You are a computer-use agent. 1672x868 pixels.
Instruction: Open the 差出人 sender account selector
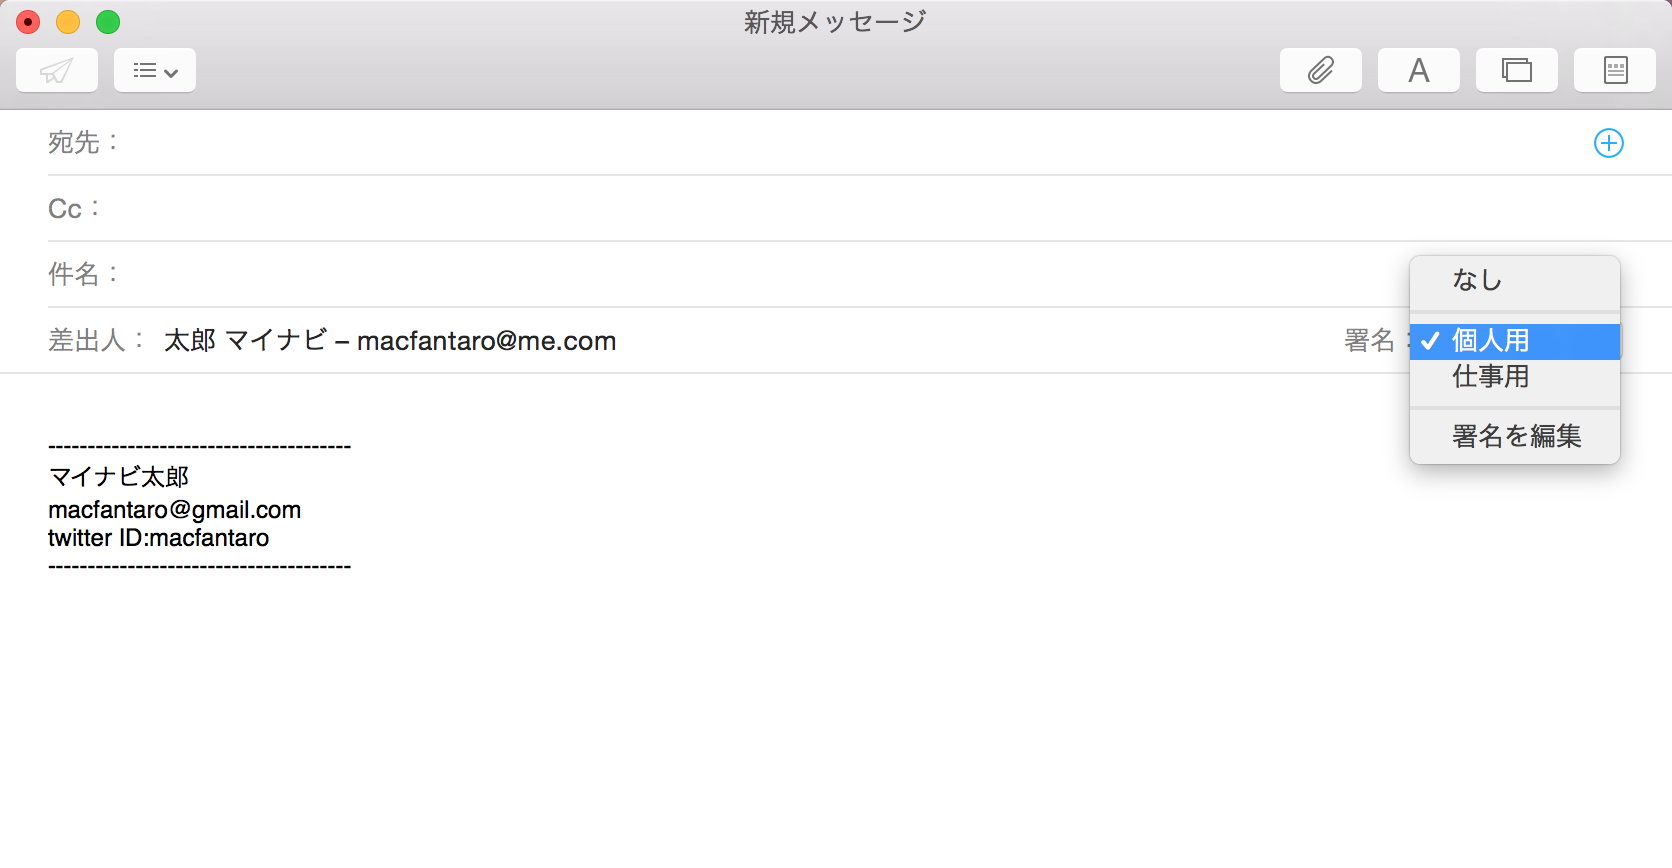coord(390,341)
